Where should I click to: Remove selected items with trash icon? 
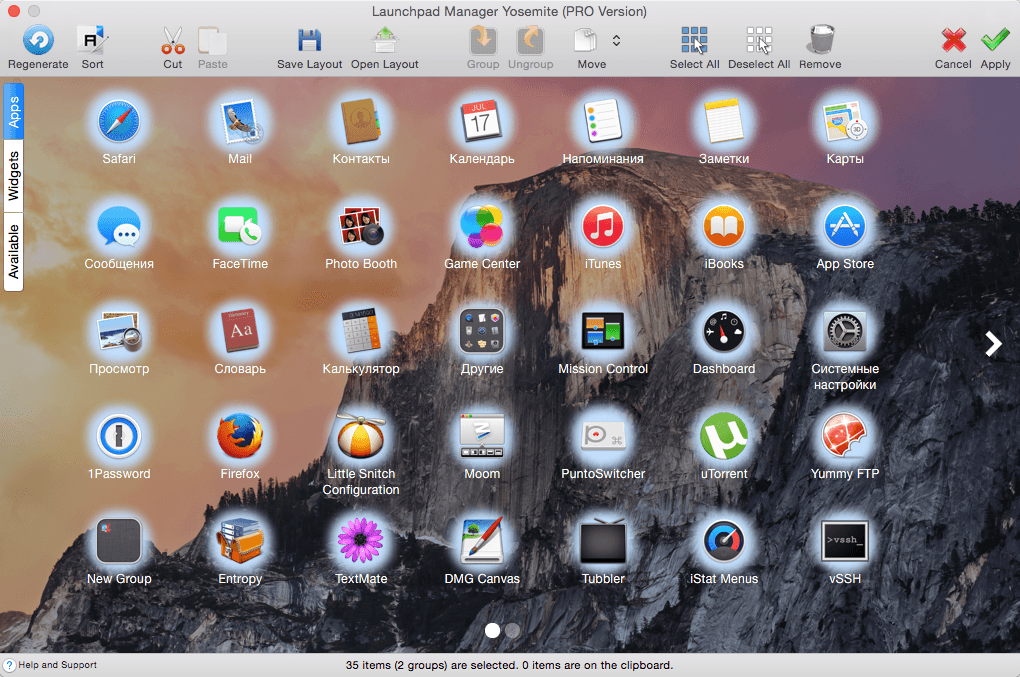click(820, 39)
